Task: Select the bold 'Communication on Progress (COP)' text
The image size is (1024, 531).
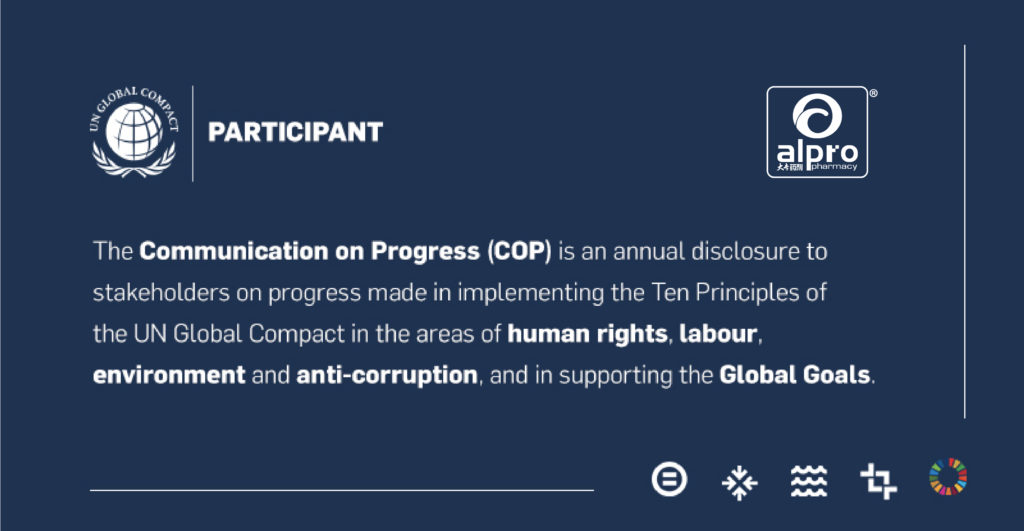Action: 345,251
